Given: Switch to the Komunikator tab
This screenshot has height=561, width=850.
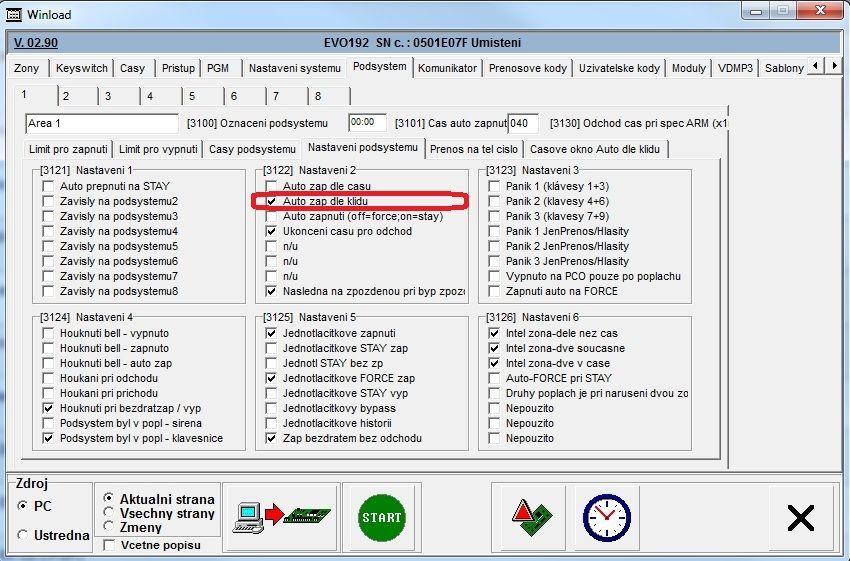Looking at the screenshot, I should 447,68.
